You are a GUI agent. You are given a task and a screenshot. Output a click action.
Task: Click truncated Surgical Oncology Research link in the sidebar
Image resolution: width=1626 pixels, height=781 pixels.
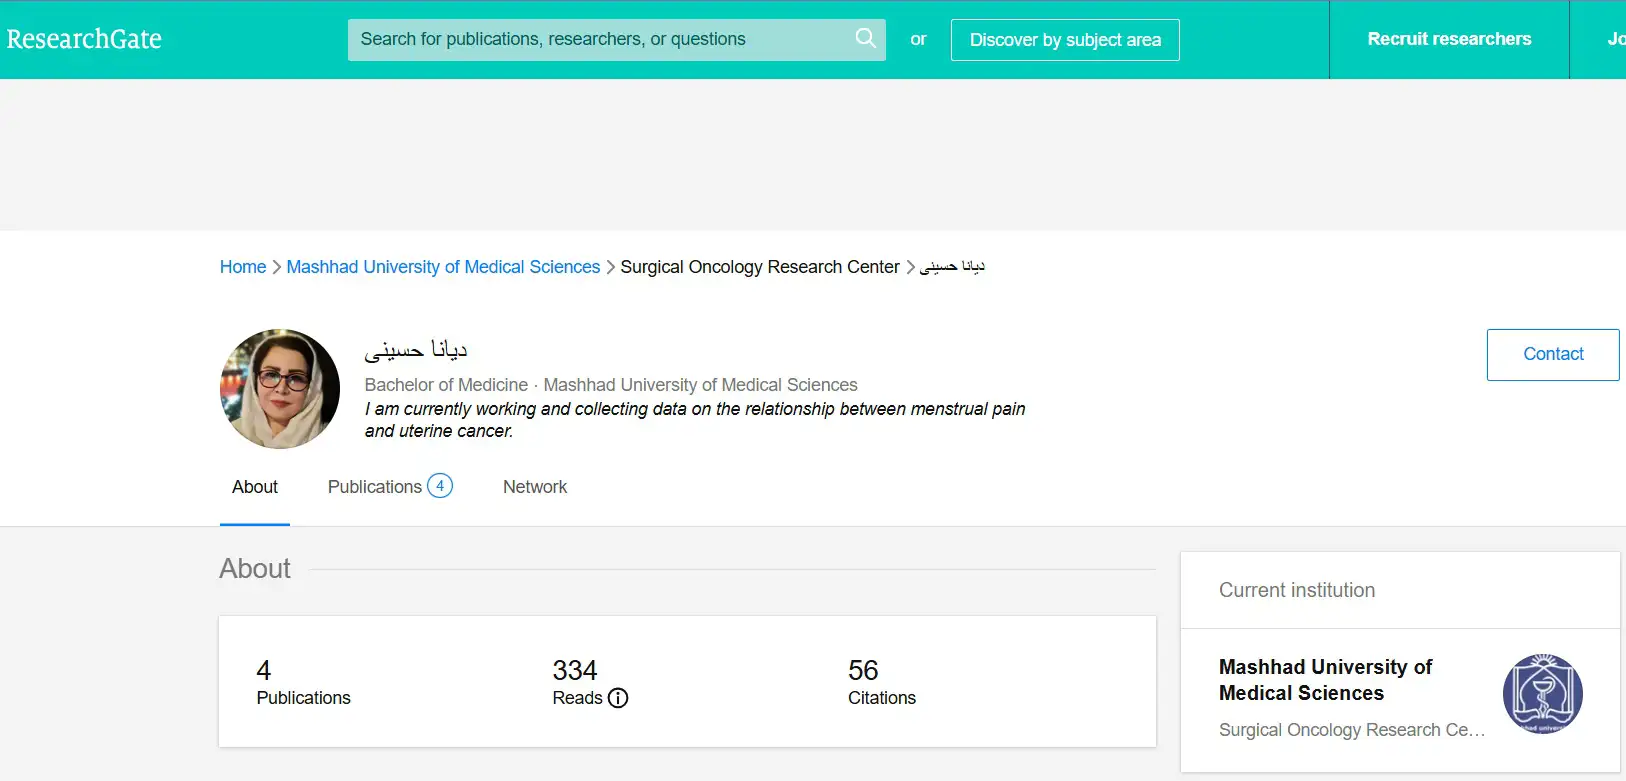[1351, 730]
